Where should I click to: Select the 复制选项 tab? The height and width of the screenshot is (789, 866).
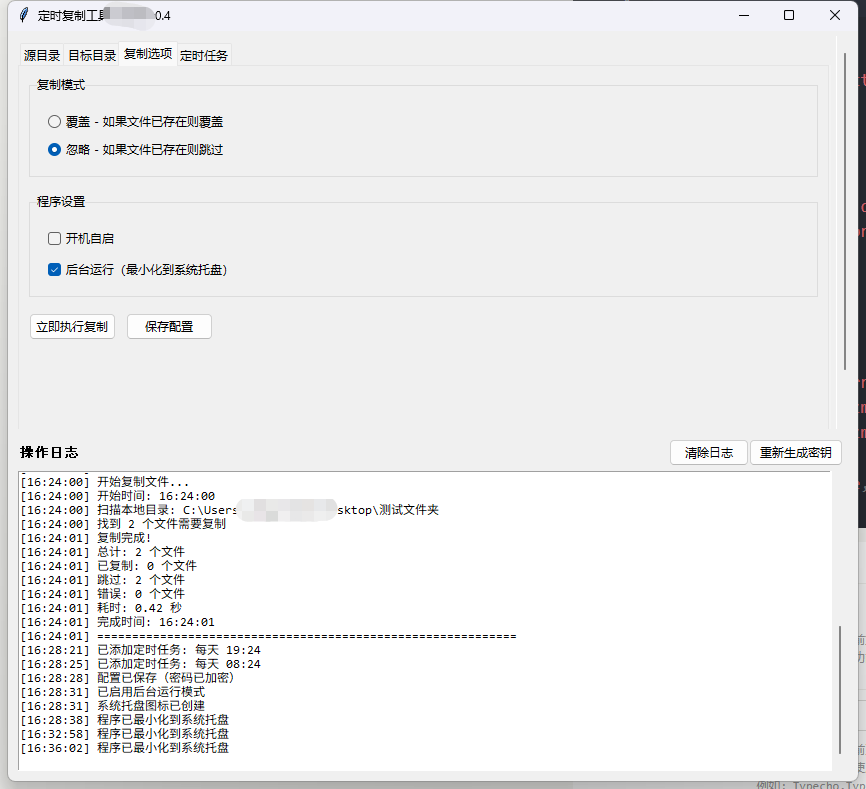click(148, 54)
